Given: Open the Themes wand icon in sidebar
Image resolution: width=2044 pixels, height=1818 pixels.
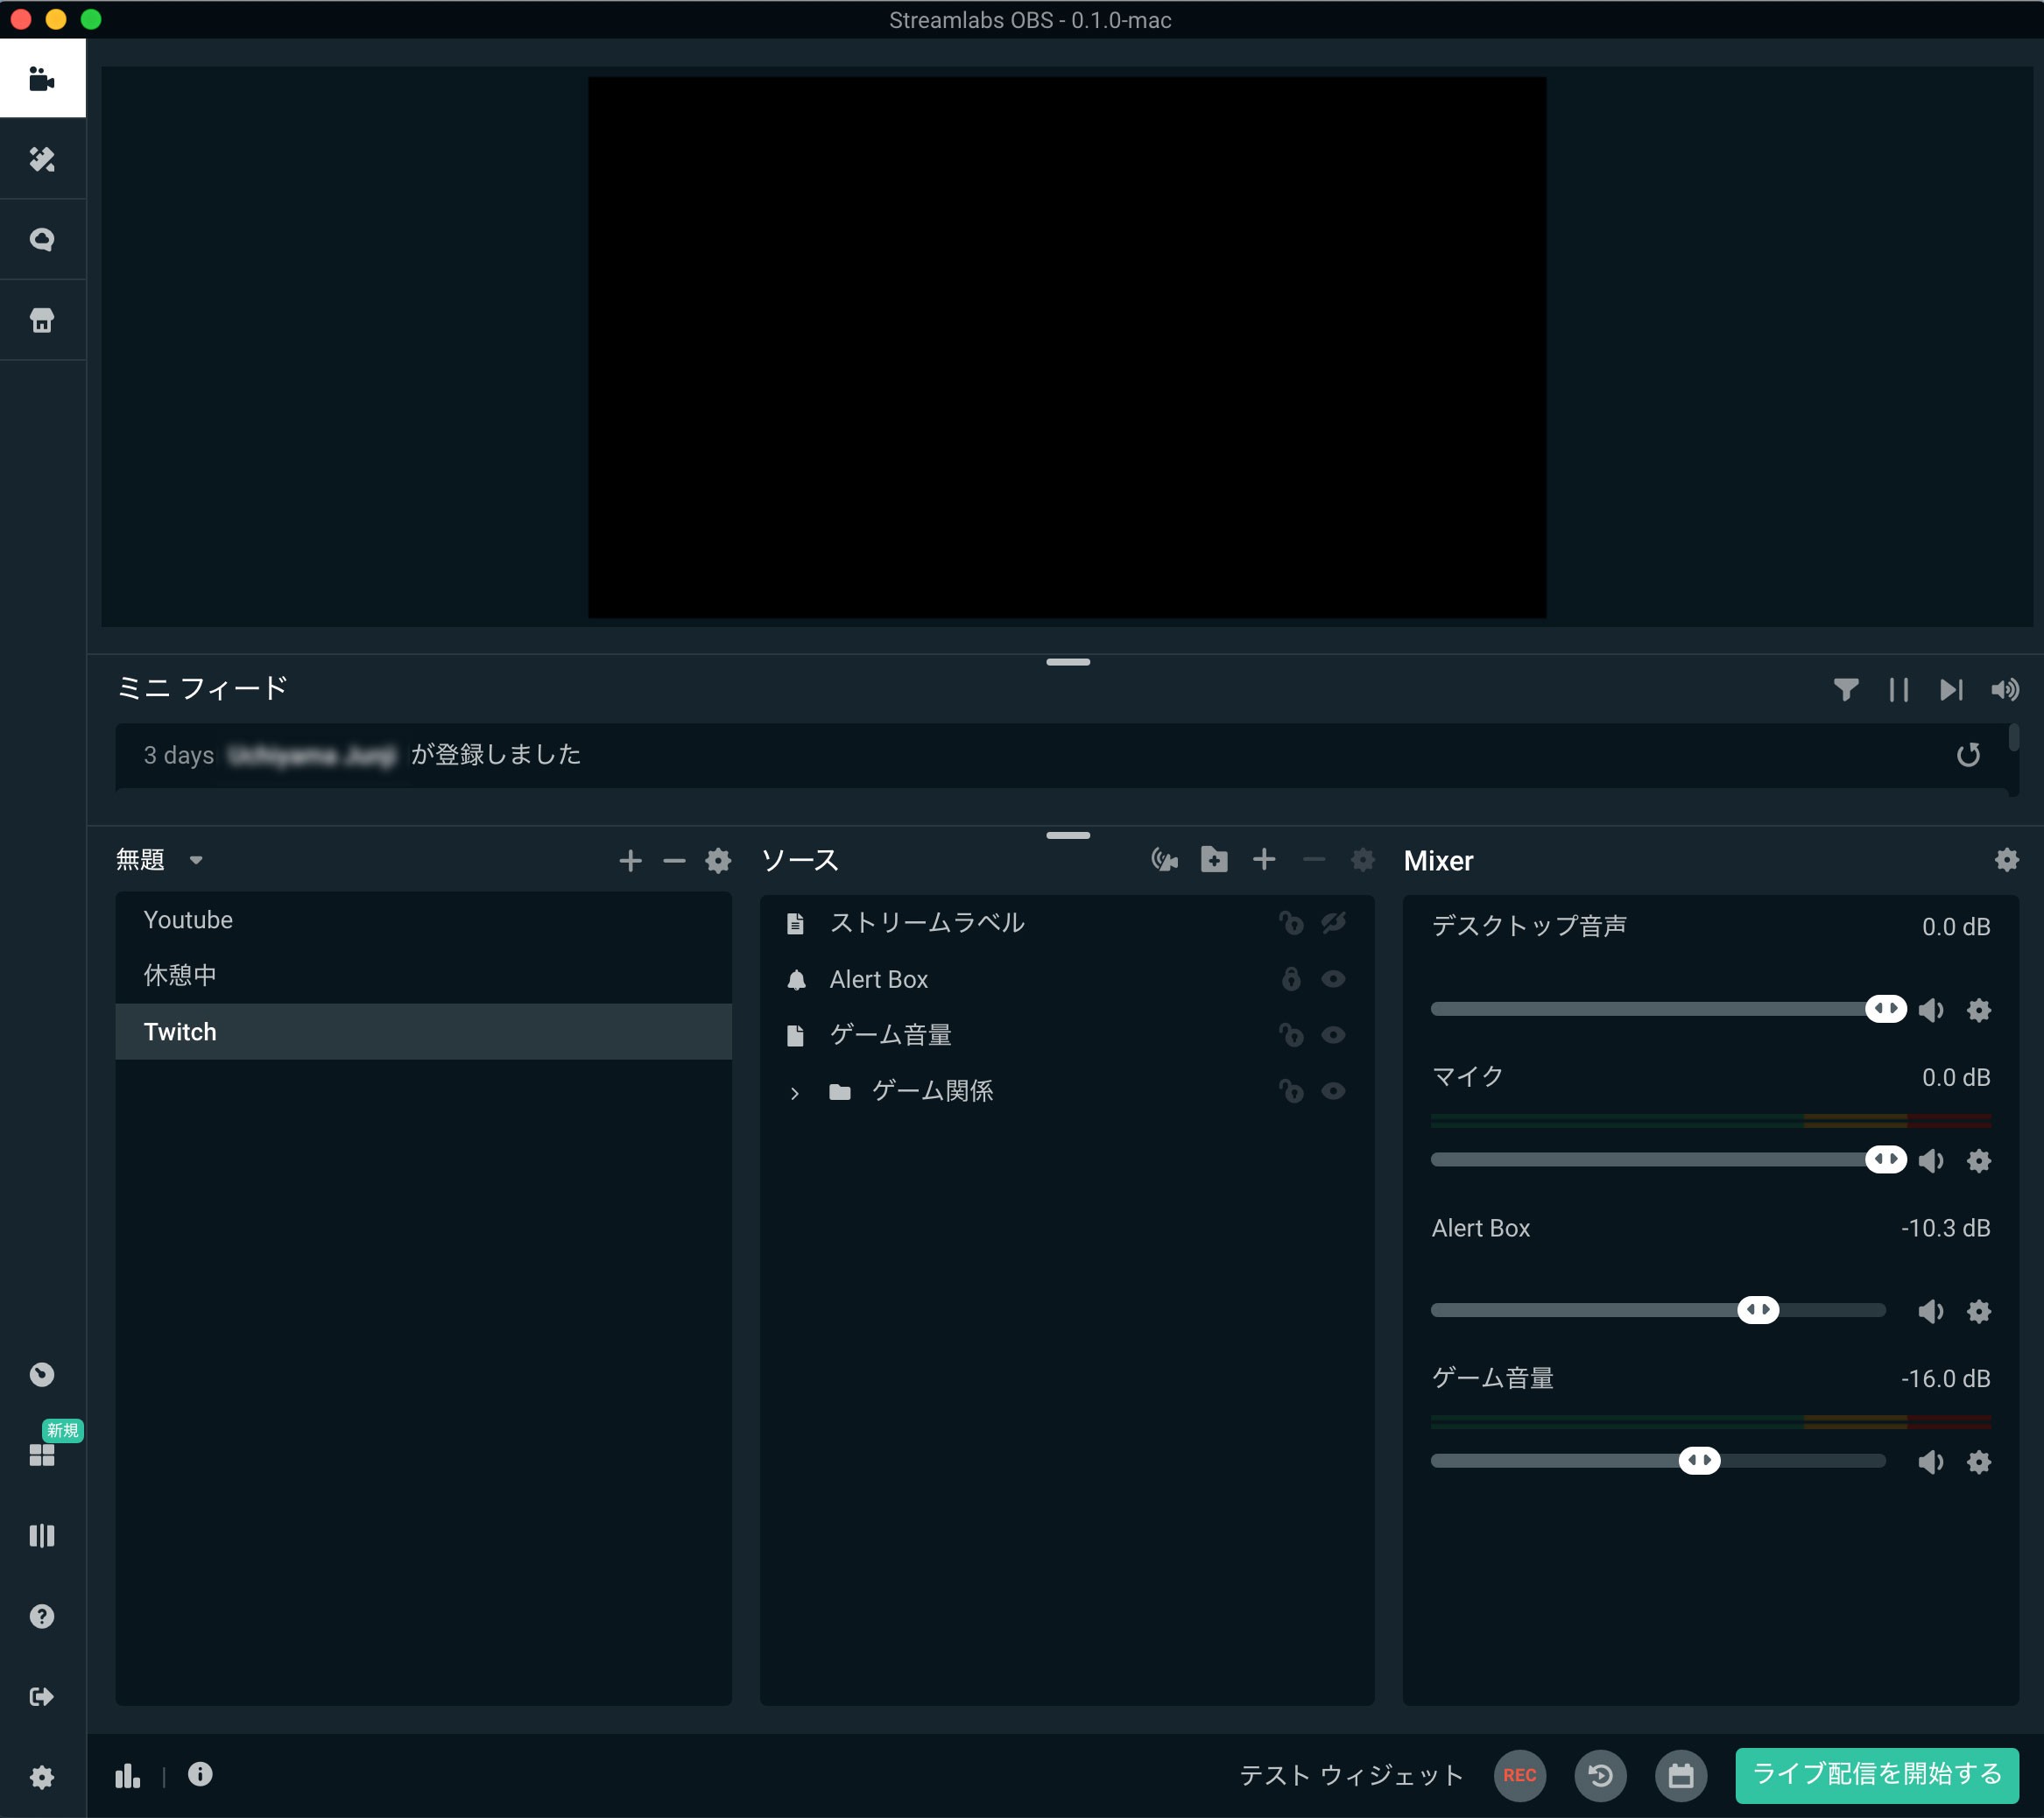Looking at the screenshot, I should point(42,159).
